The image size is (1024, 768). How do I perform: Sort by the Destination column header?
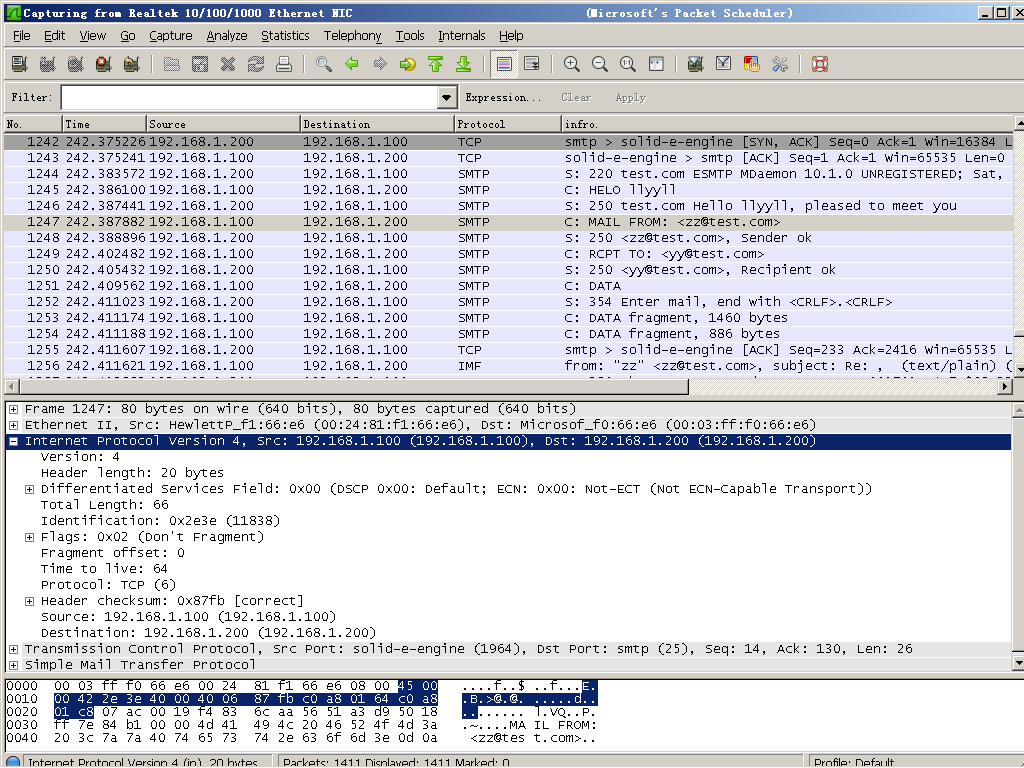tap(377, 124)
